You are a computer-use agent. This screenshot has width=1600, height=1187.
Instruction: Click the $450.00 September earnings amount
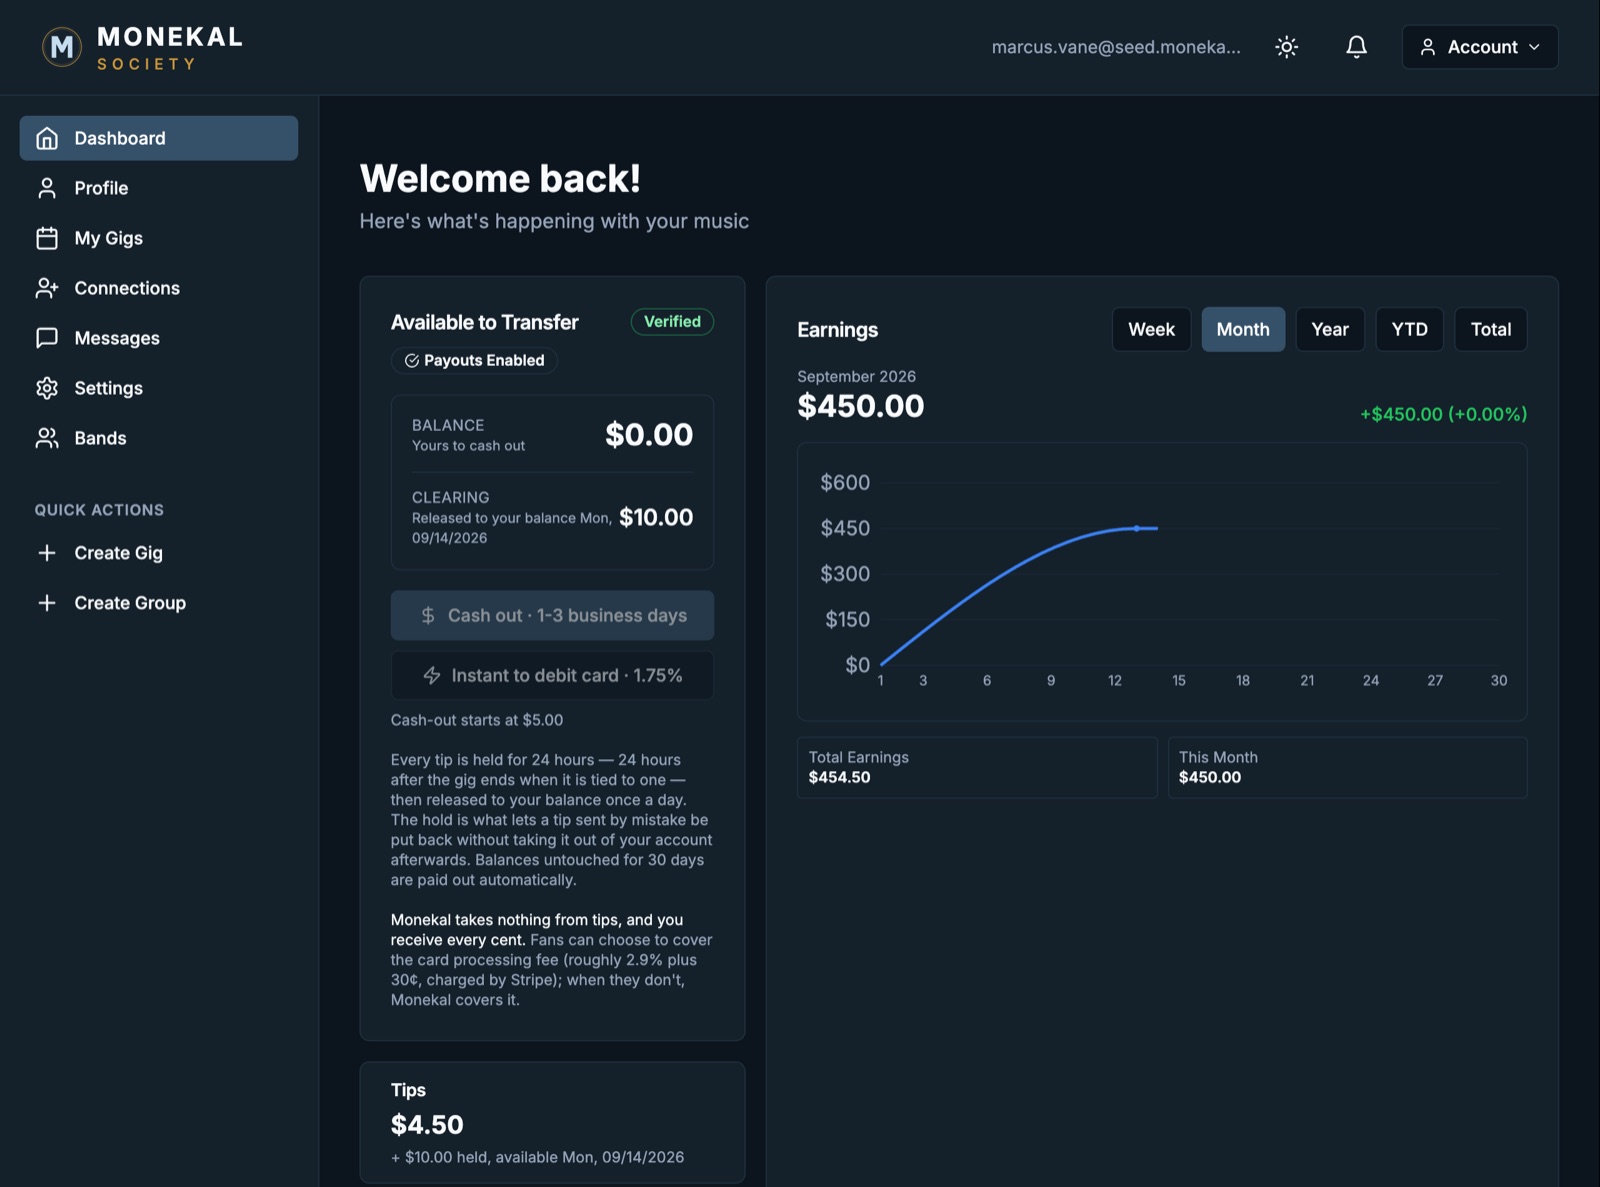coord(860,406)
